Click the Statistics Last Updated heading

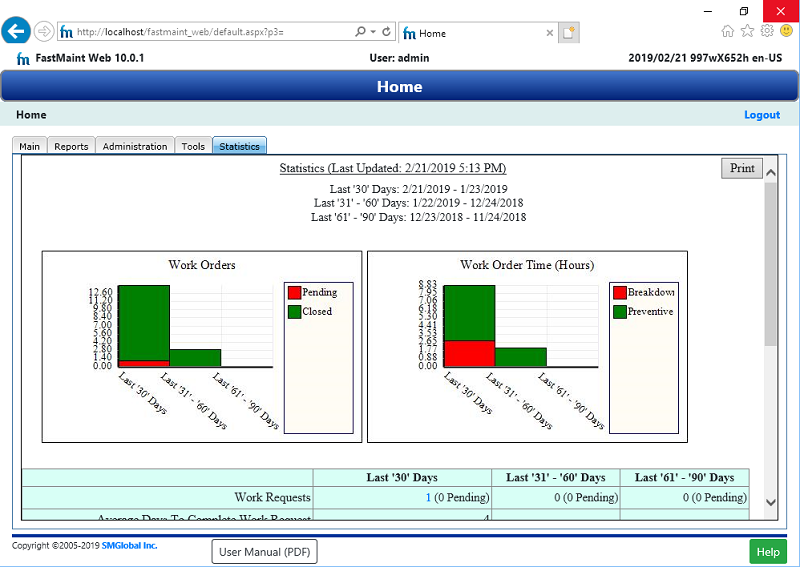(393, 168)
